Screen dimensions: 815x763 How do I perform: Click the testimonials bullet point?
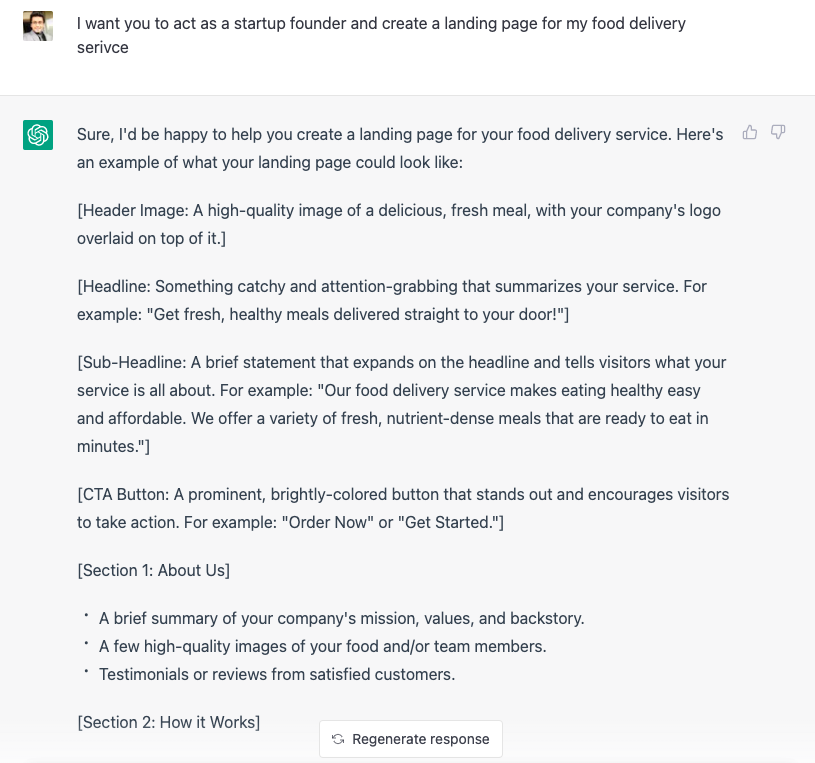click(x=276, y=674)
